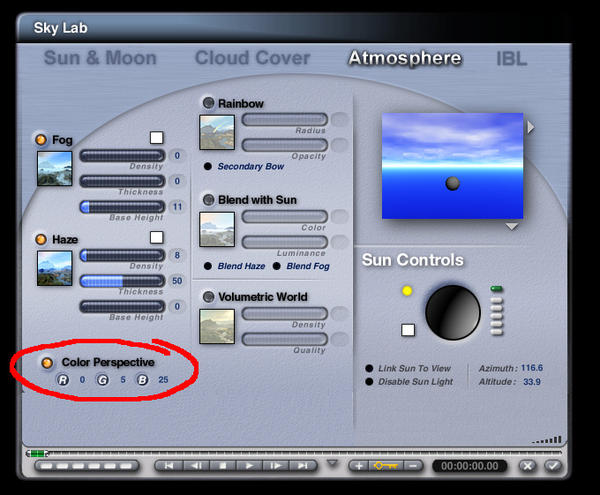Screen dimensions: 600x495
Task: Adjust the Fog Thickness slider
Action: (122, 181)
